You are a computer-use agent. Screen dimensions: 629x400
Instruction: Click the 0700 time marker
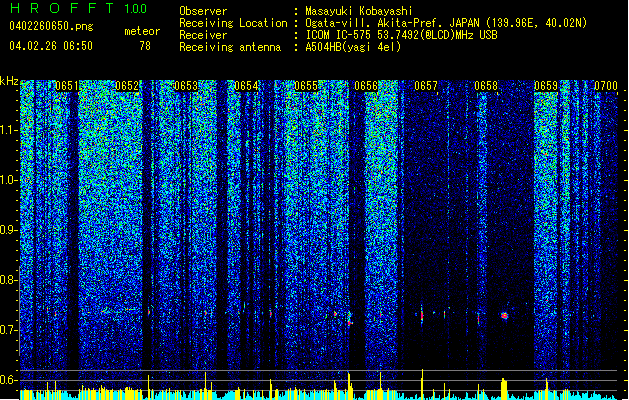pos(606,86)
